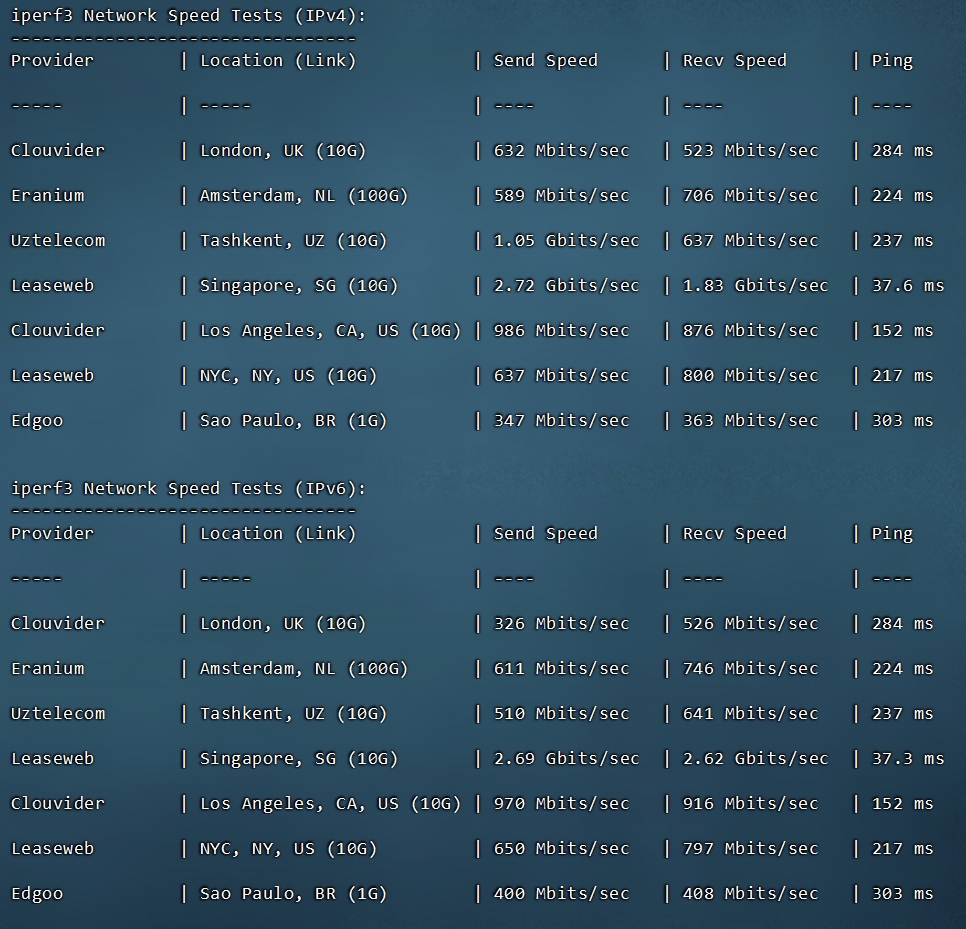966x929 pixels.
Task: Select the "2.62 Gbits/sec" receive speed value
Action: click(755, 759)
